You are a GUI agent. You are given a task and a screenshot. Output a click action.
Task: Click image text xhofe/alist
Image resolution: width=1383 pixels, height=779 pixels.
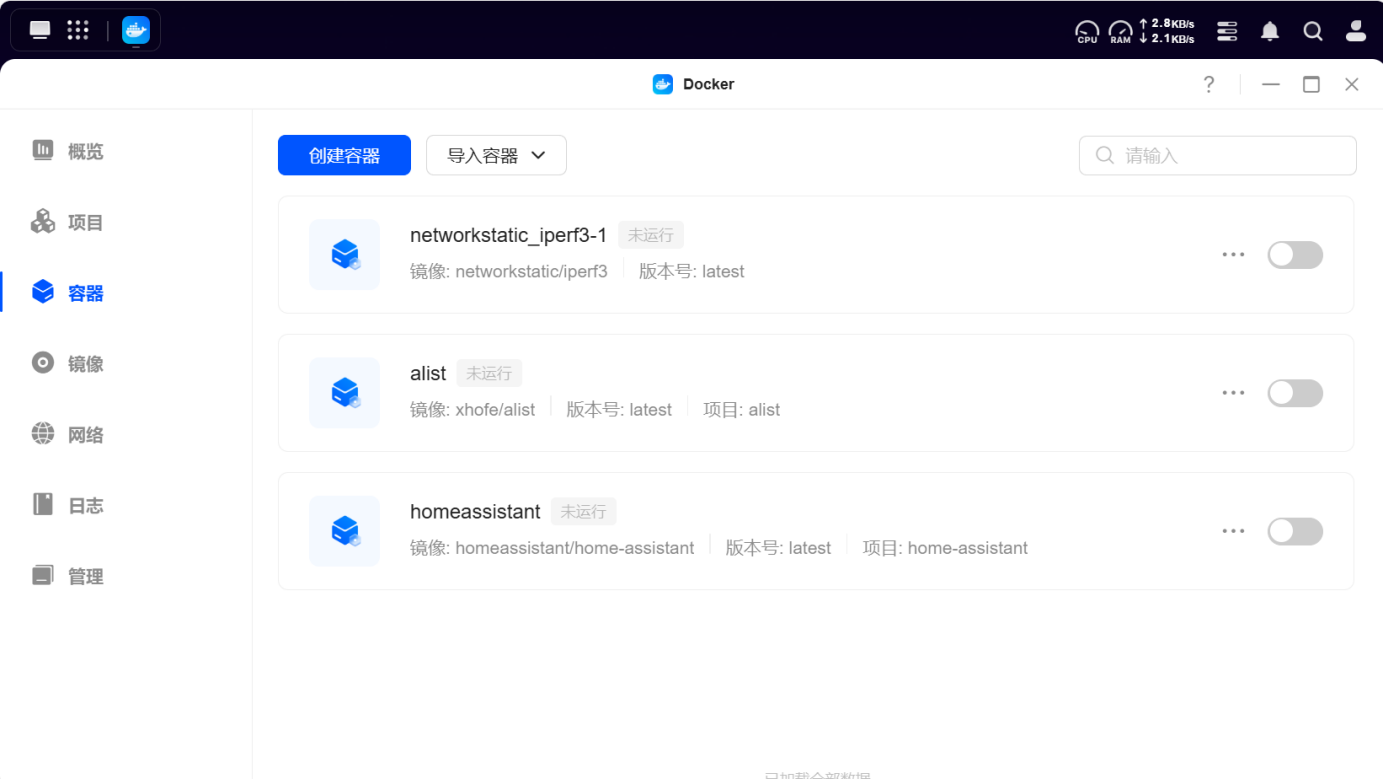click(495, 410)
